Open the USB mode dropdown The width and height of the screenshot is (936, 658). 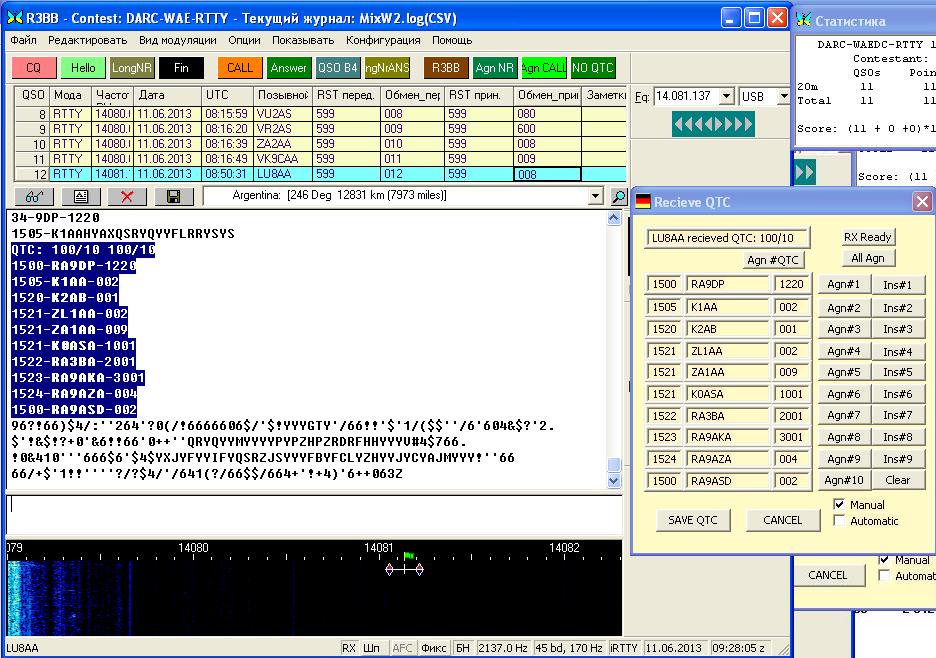click(x=784, y=97)
